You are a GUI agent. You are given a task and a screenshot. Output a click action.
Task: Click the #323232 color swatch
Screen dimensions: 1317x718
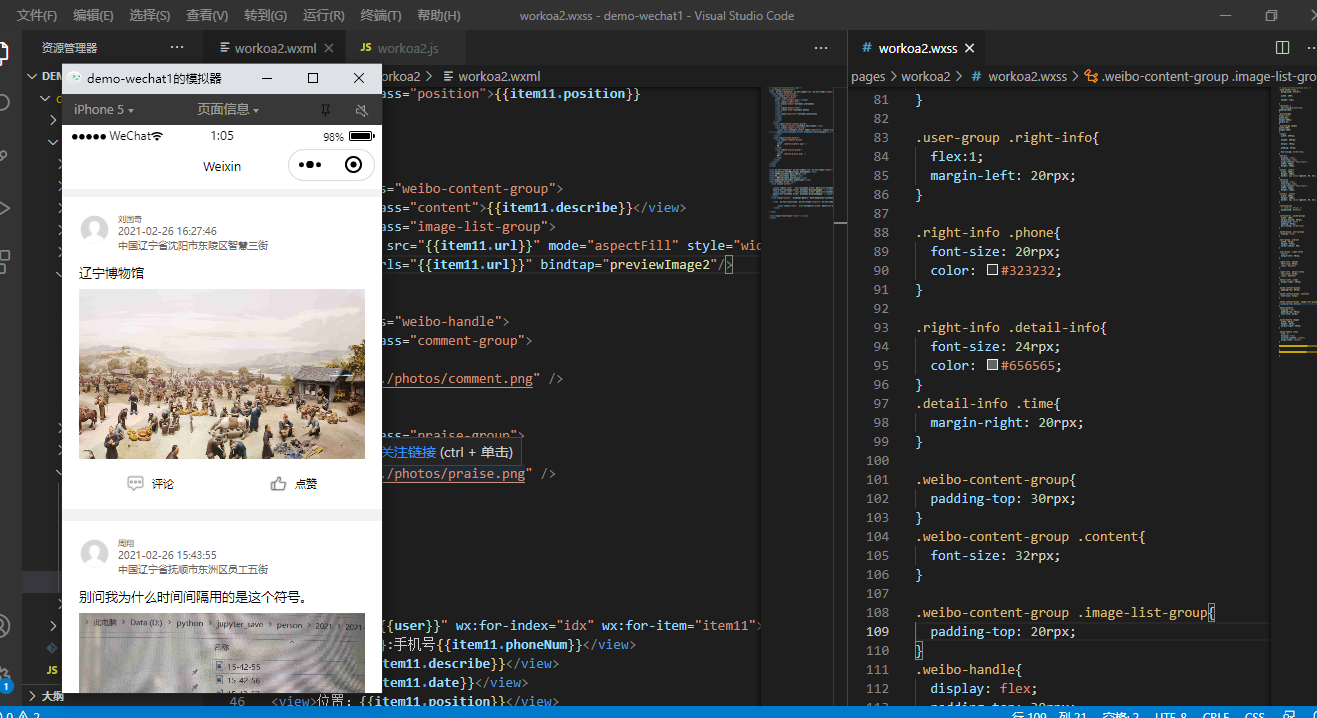992,270
